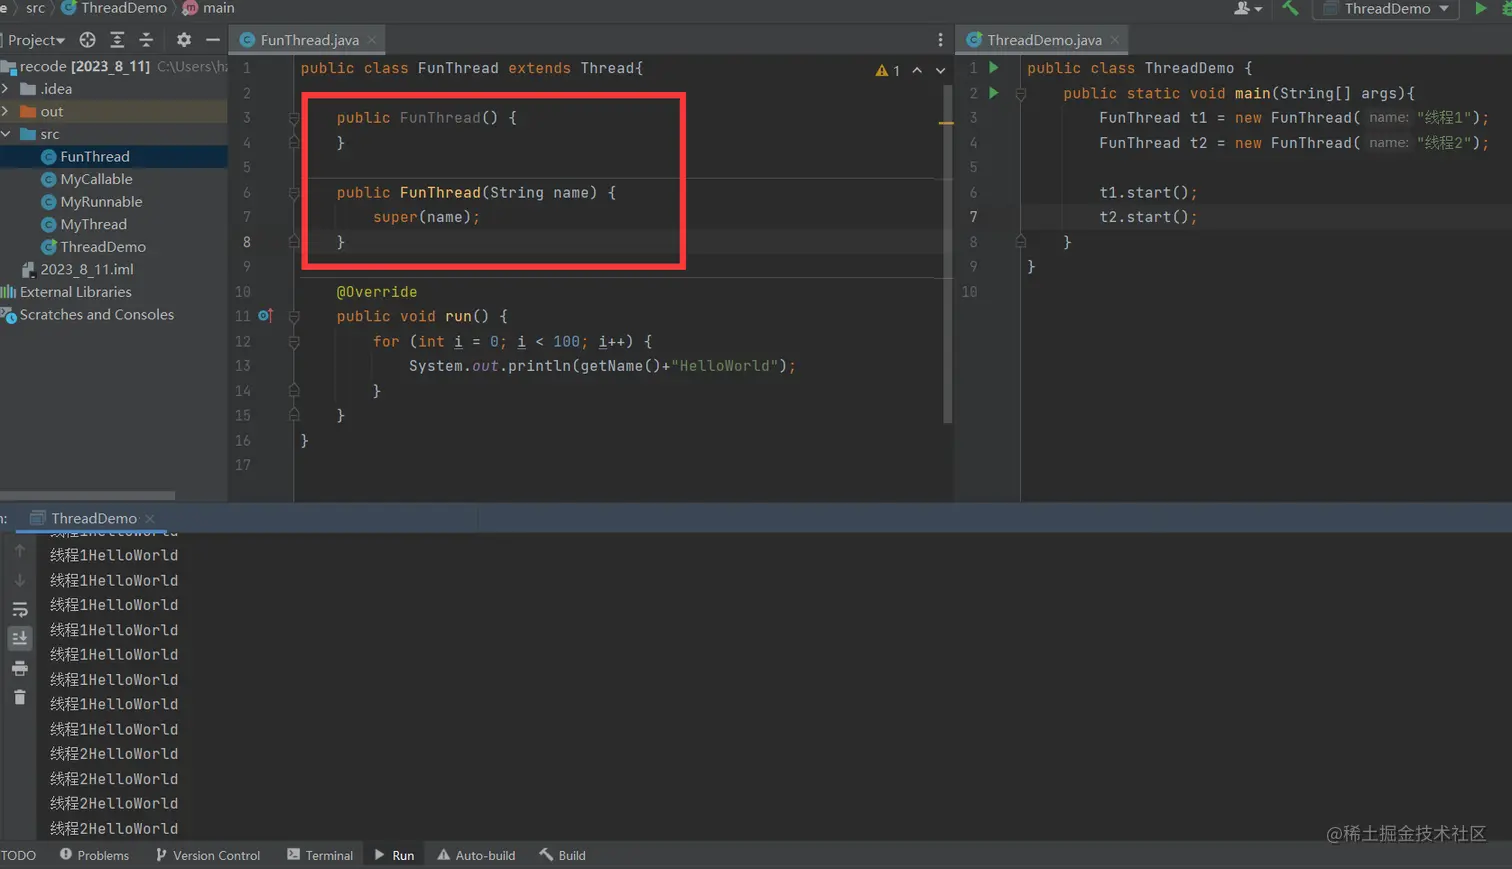Toggle scroll to end in Run console

click(20, 638)
